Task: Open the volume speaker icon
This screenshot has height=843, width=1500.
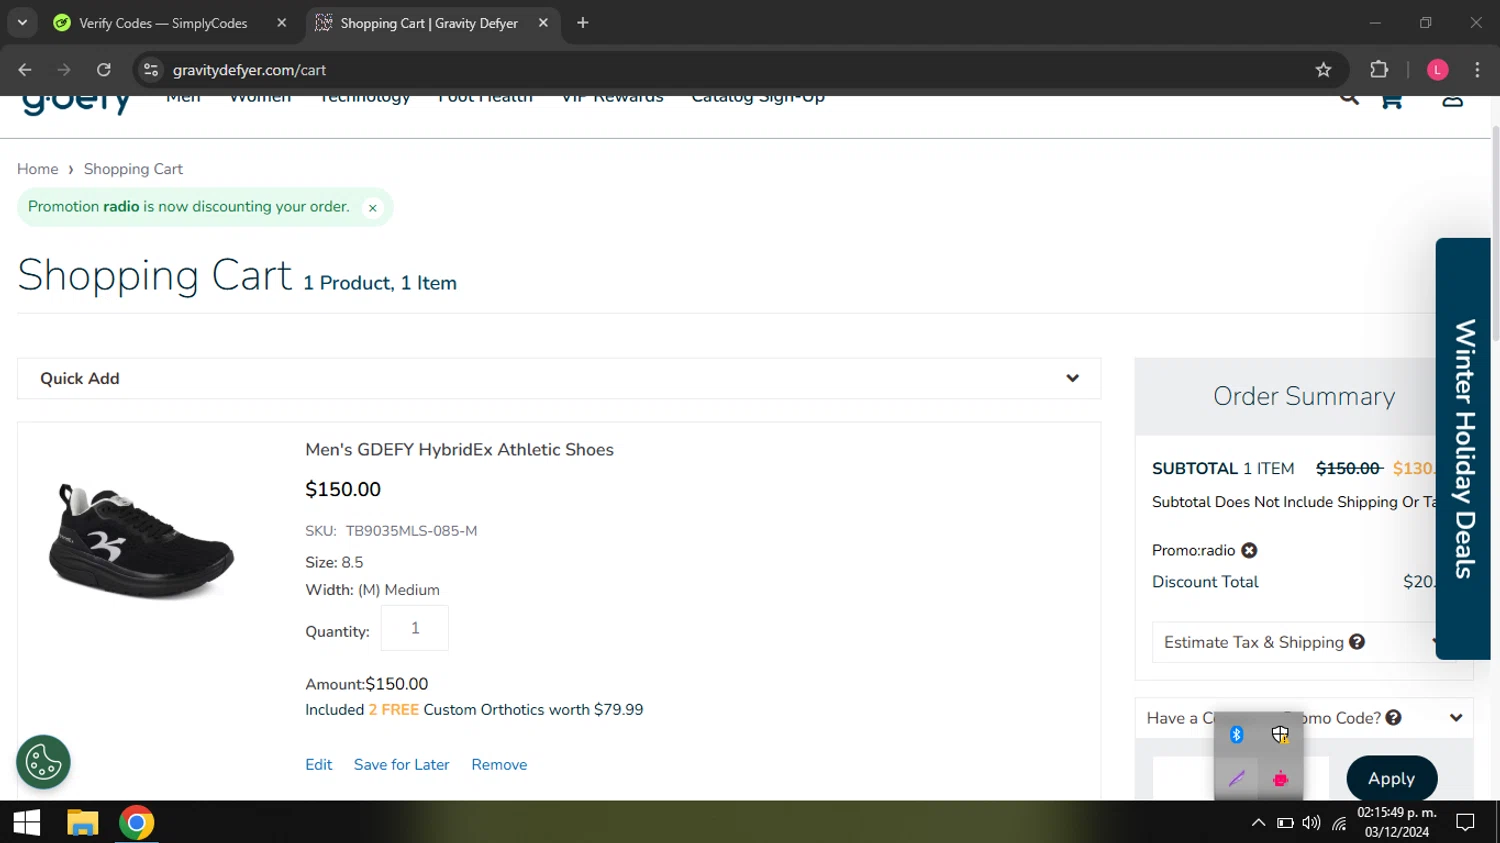Action: tap(1311, 823)
